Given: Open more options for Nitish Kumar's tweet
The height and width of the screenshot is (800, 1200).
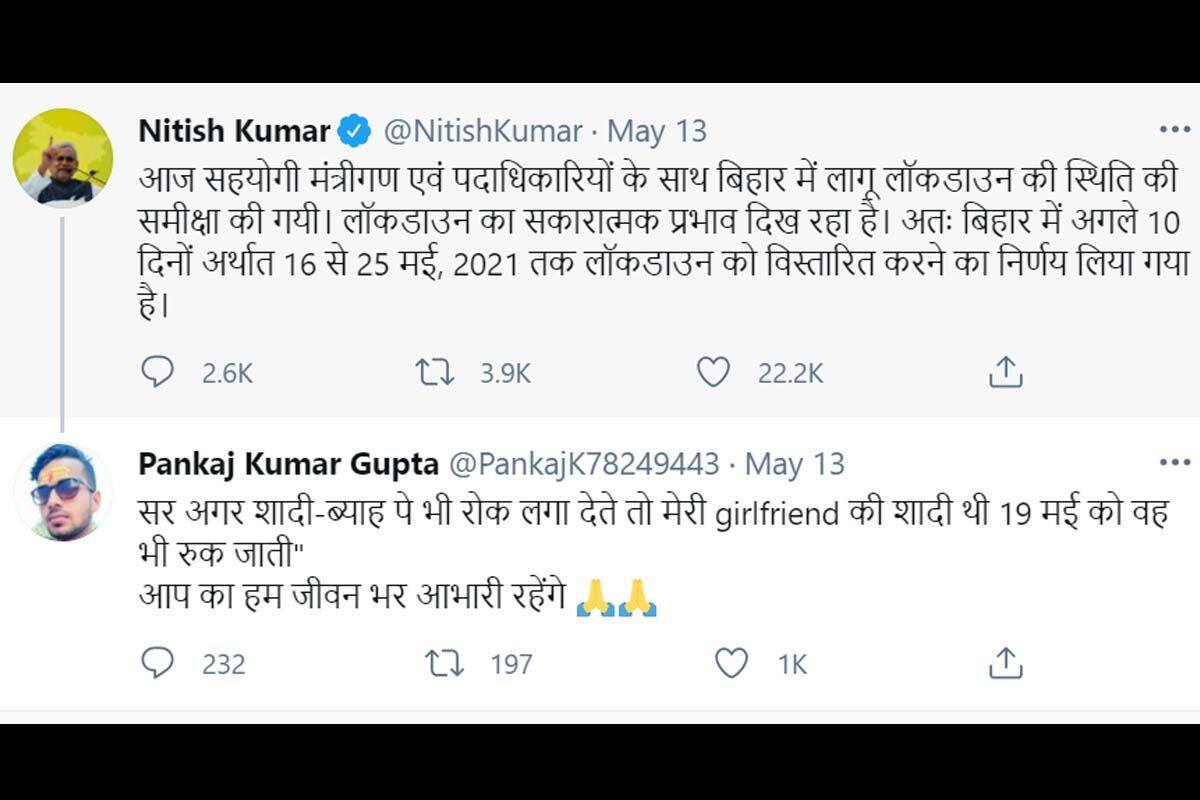Looking at the screenshot, I should (x=1174, y=130).
